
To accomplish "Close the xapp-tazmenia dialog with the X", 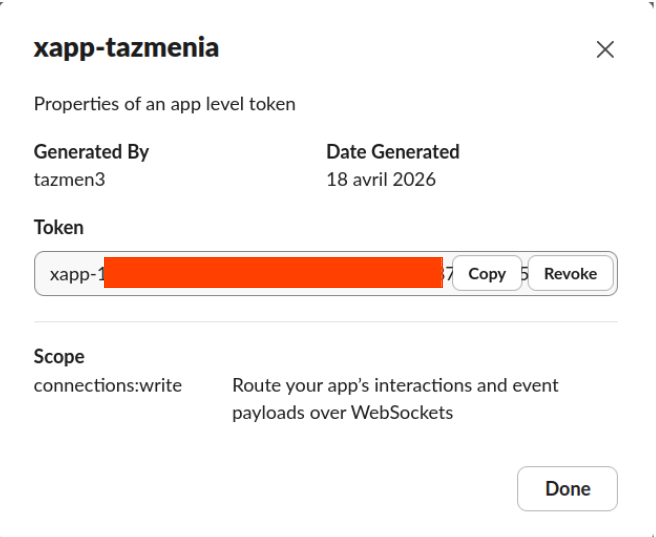I will pyautogui.click(x=605, y=50).
